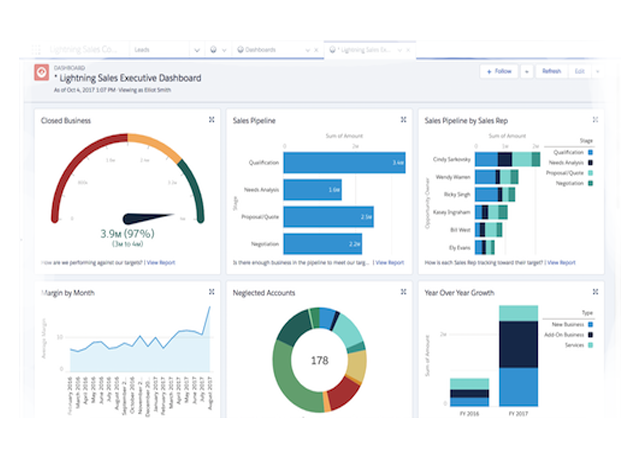Screen dimensions: 640x460
Task: Click the 3.9M (97%) gauge value
Action: [127, 233]
